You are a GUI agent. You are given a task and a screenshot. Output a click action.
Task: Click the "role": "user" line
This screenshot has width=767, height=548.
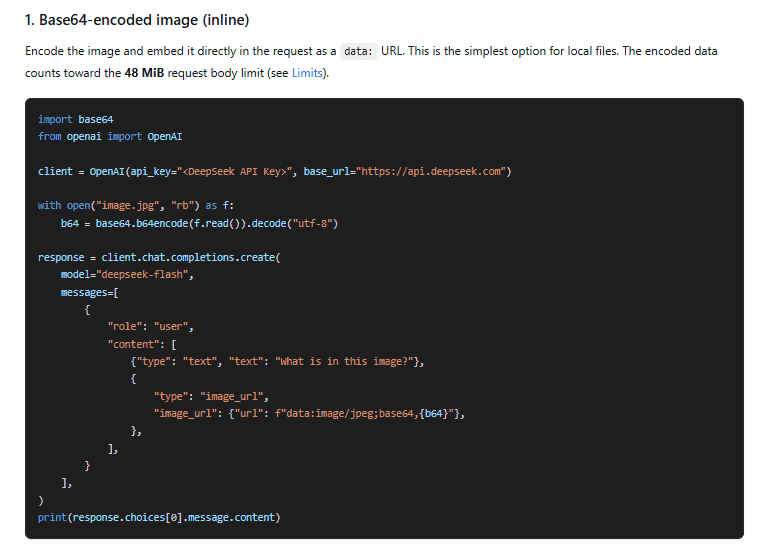click(151, 326)
